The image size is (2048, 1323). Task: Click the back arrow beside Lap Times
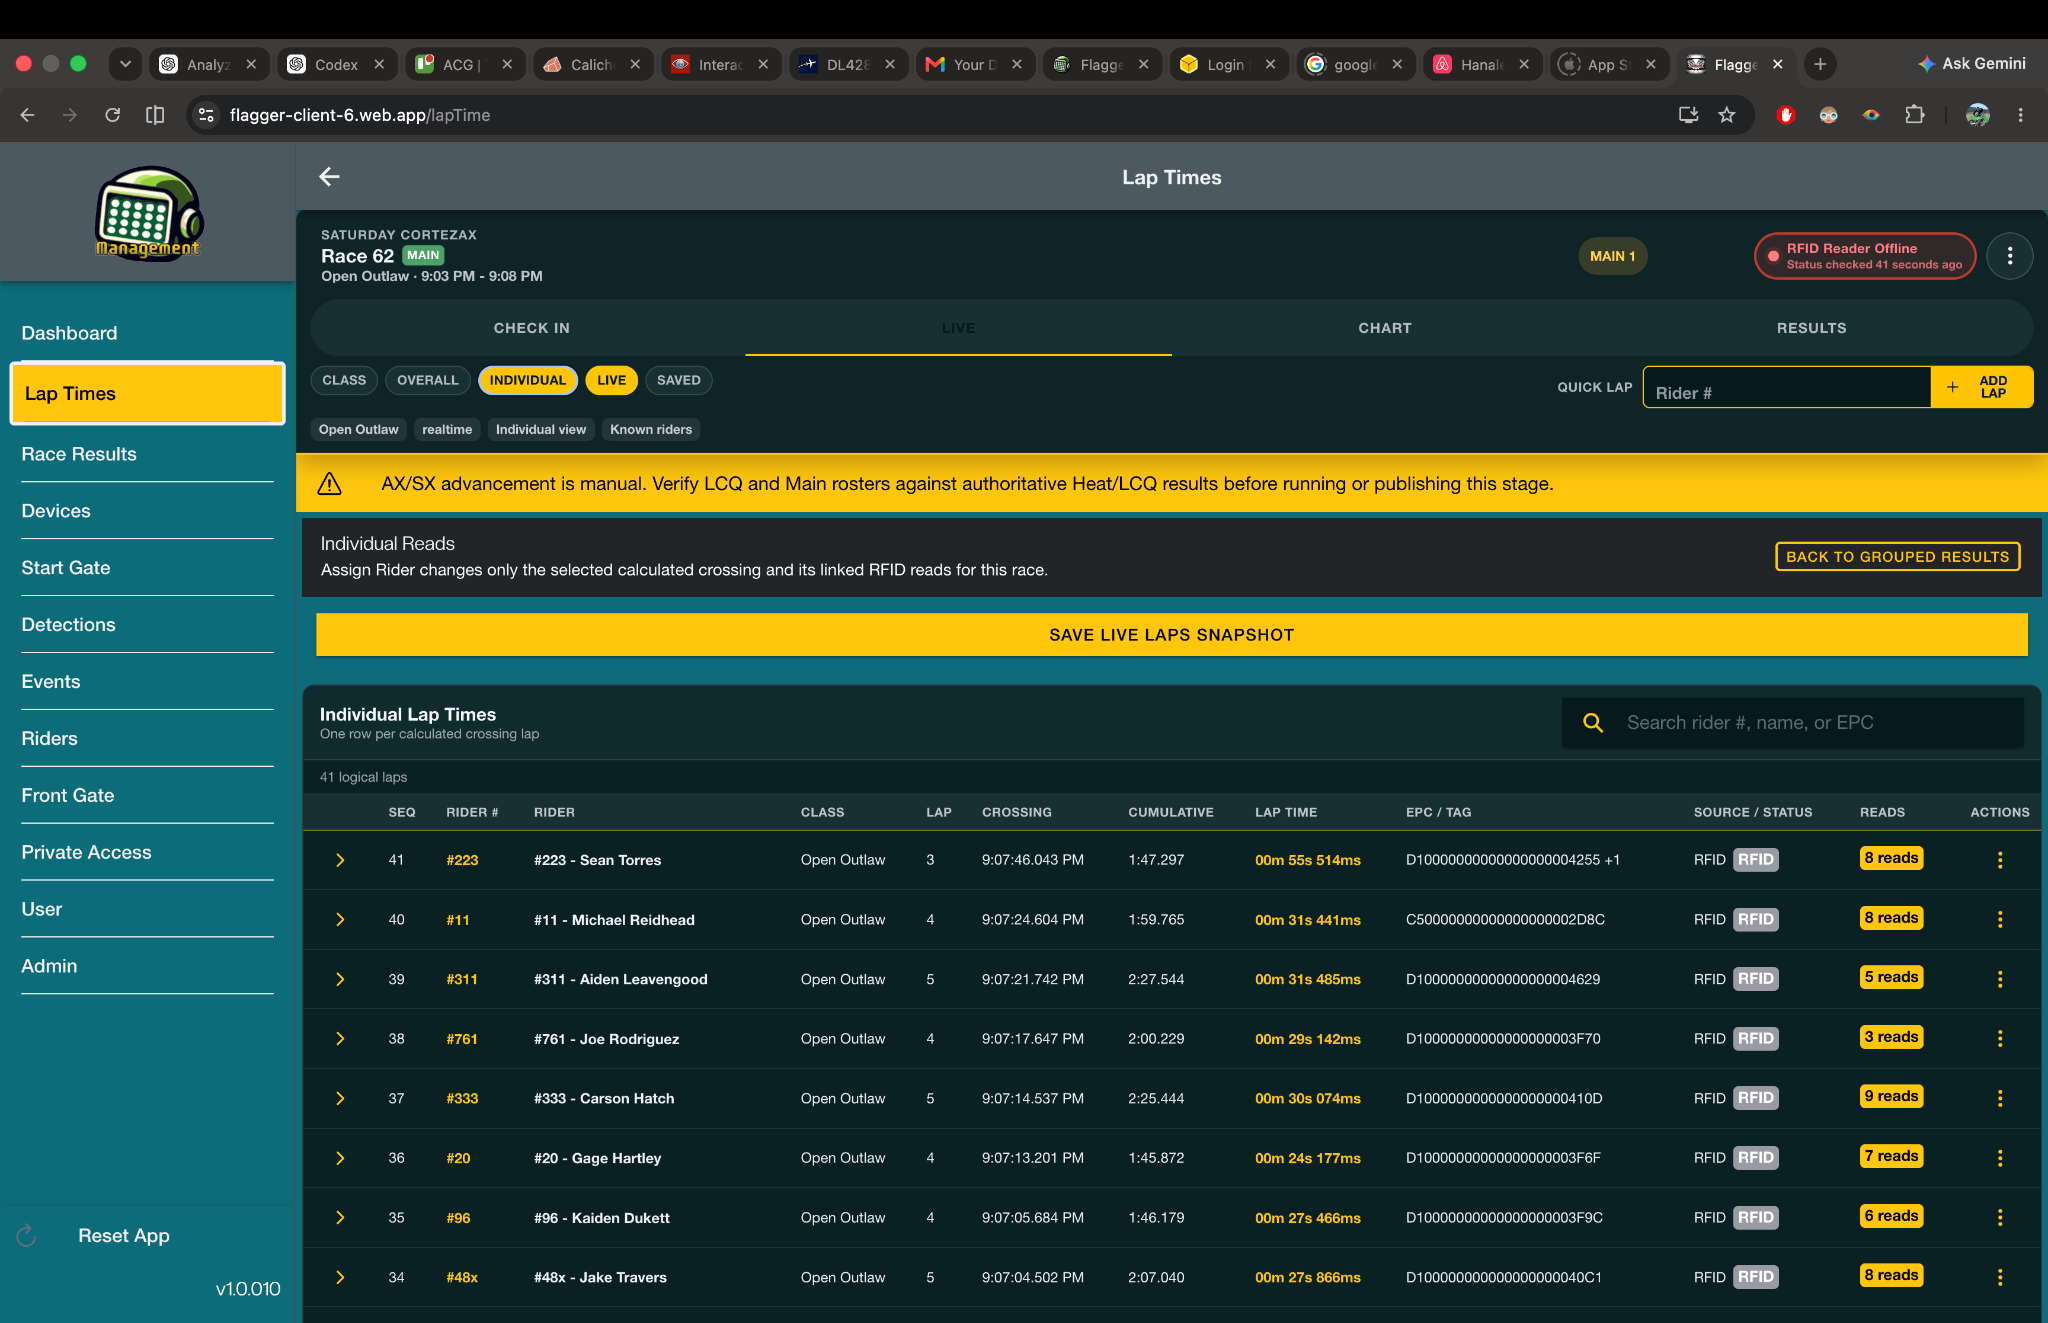pos(329,177)
